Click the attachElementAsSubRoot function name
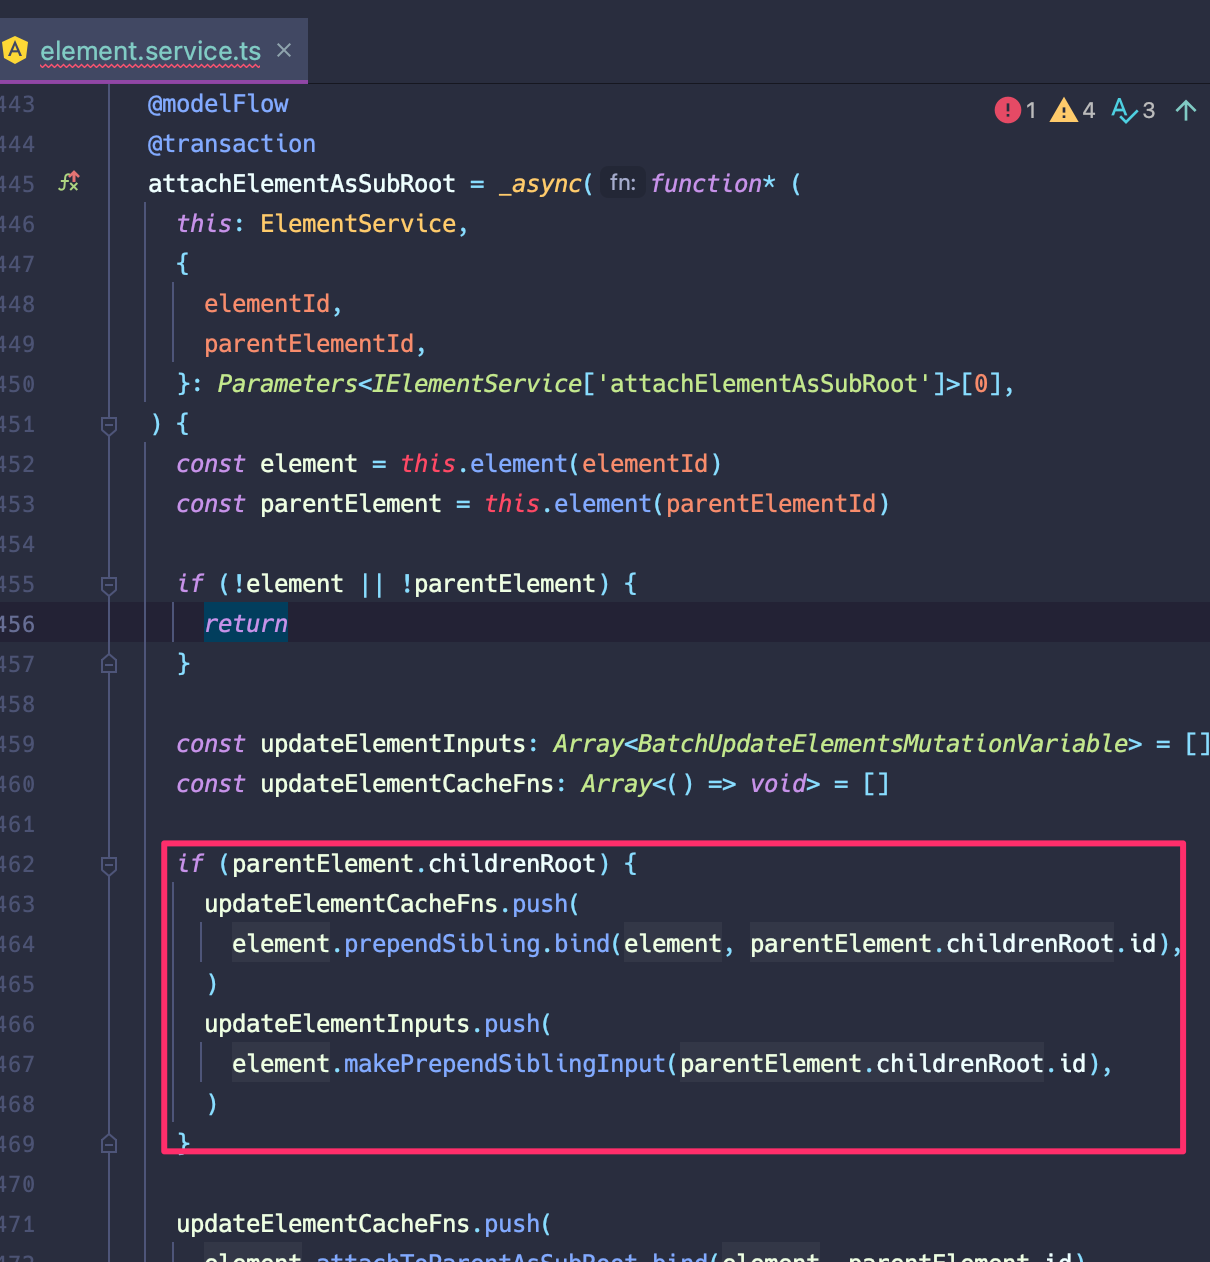Viewport: 1210px width, 1262px height. [x=300, y=183]
